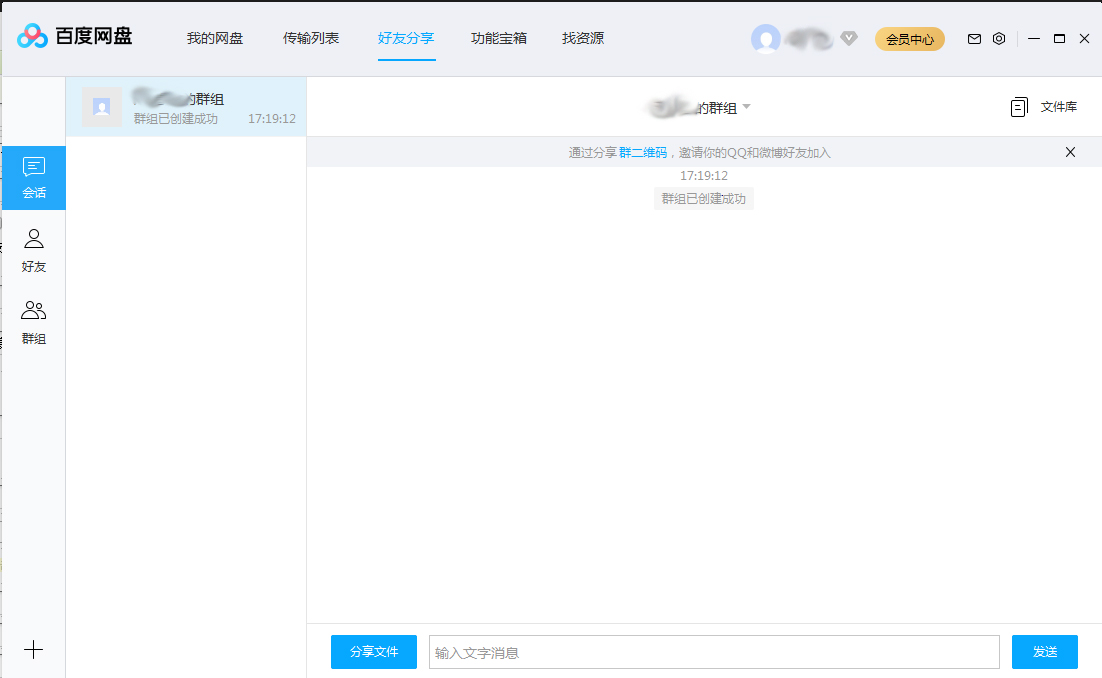Image resolution: width=1102 pixels, height=678 pixels.
Task: Open the 好友 friends list
Action: [x=34, y=248]
